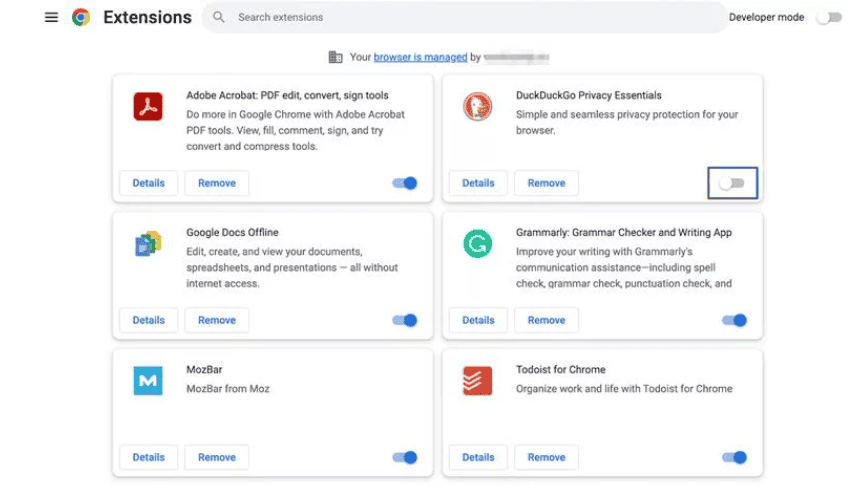Disable the Adobe Acrobat extension
The width and height of the screenshot is (849, 486).
click(405, 183)
